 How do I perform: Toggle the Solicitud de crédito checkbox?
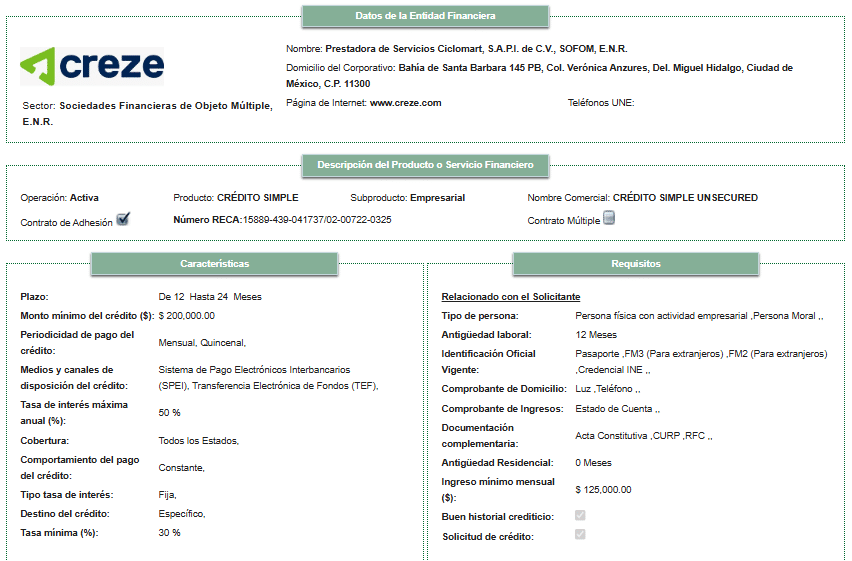point(580,534)
